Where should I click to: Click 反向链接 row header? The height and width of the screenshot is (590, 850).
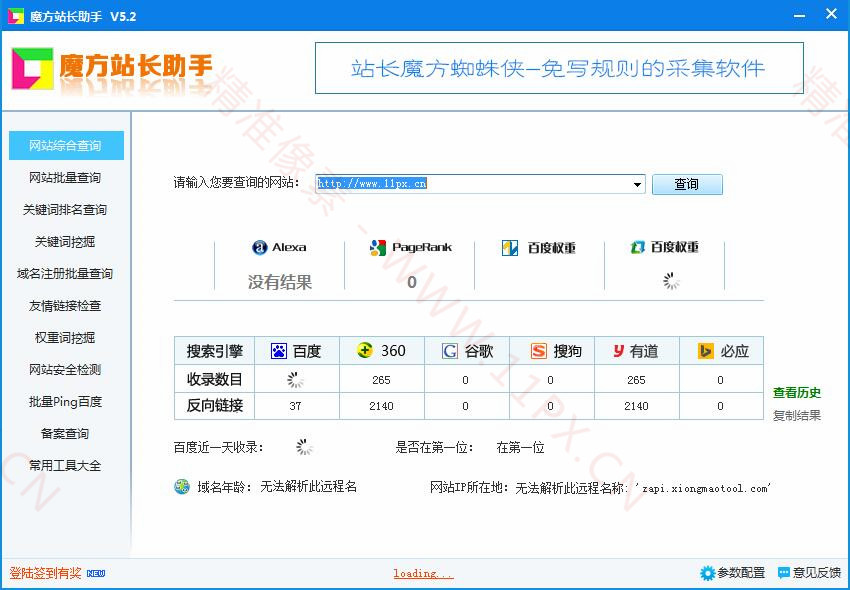214,406
